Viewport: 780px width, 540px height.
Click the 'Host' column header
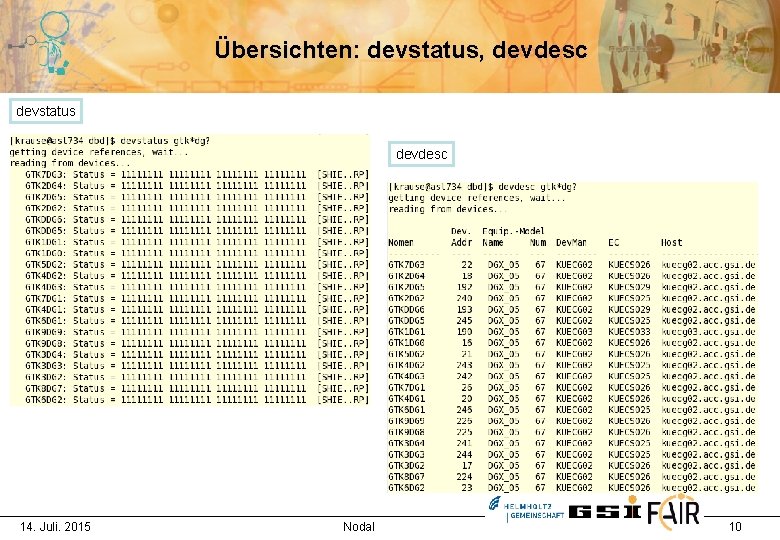[x=671, y=243]
